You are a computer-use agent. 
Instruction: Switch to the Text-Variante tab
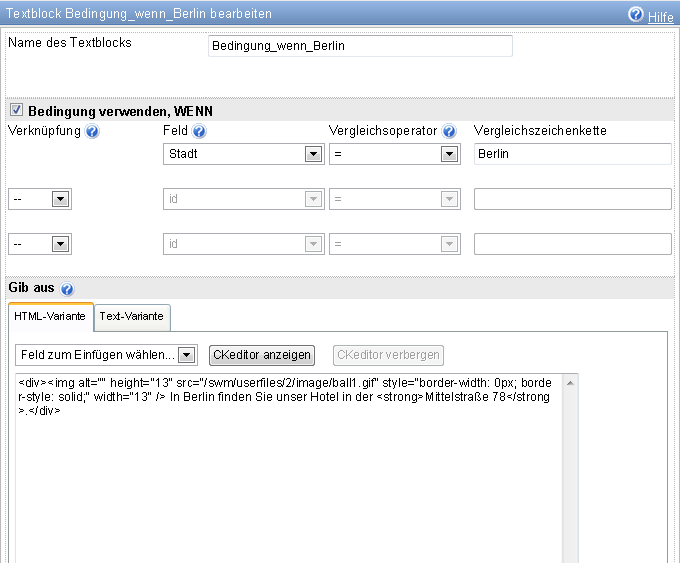coord(133,316)
